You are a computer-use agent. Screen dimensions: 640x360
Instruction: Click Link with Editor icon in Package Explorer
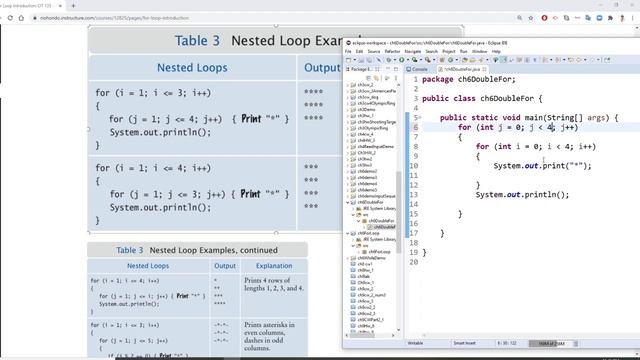tap(376, 78)
